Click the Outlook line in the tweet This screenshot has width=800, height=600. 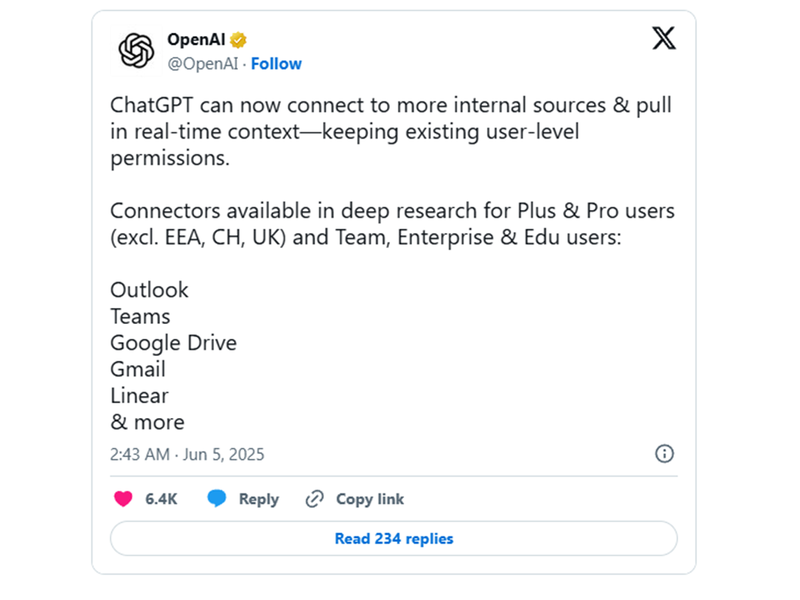149,290
